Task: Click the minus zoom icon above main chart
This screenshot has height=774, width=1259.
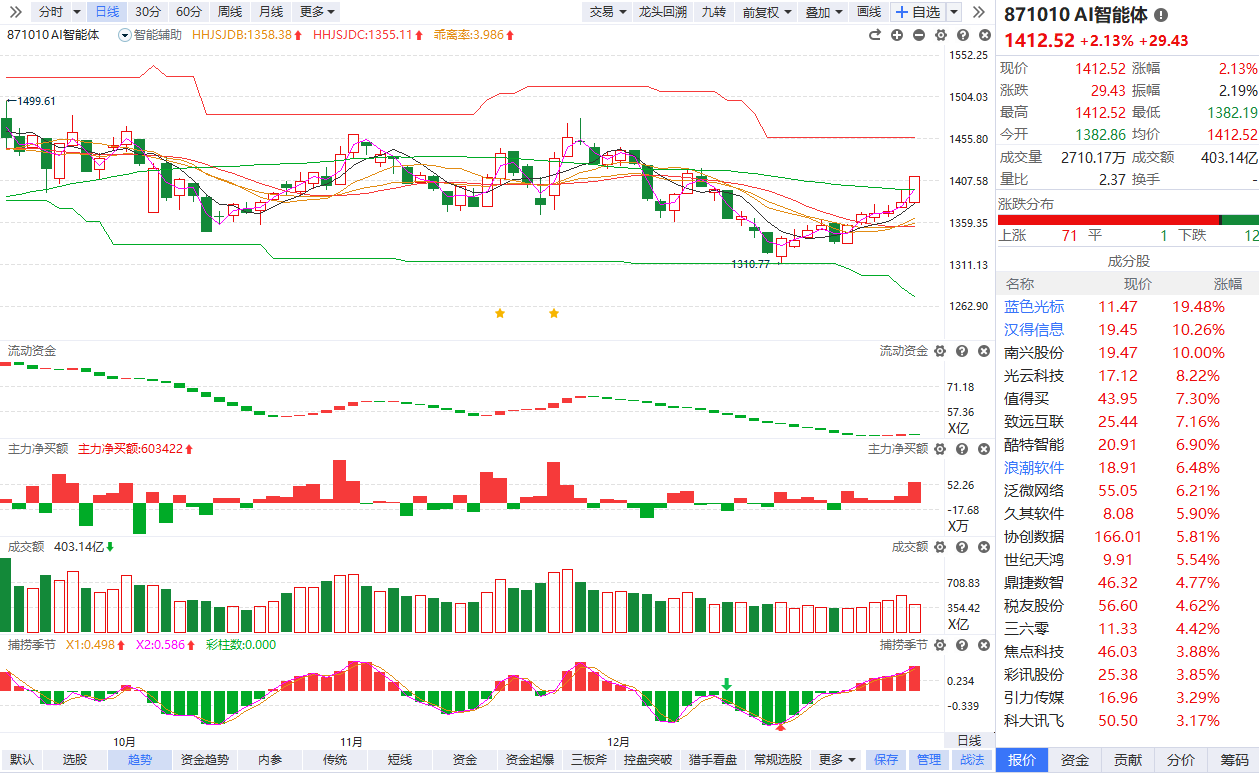Action: (918, 35)
